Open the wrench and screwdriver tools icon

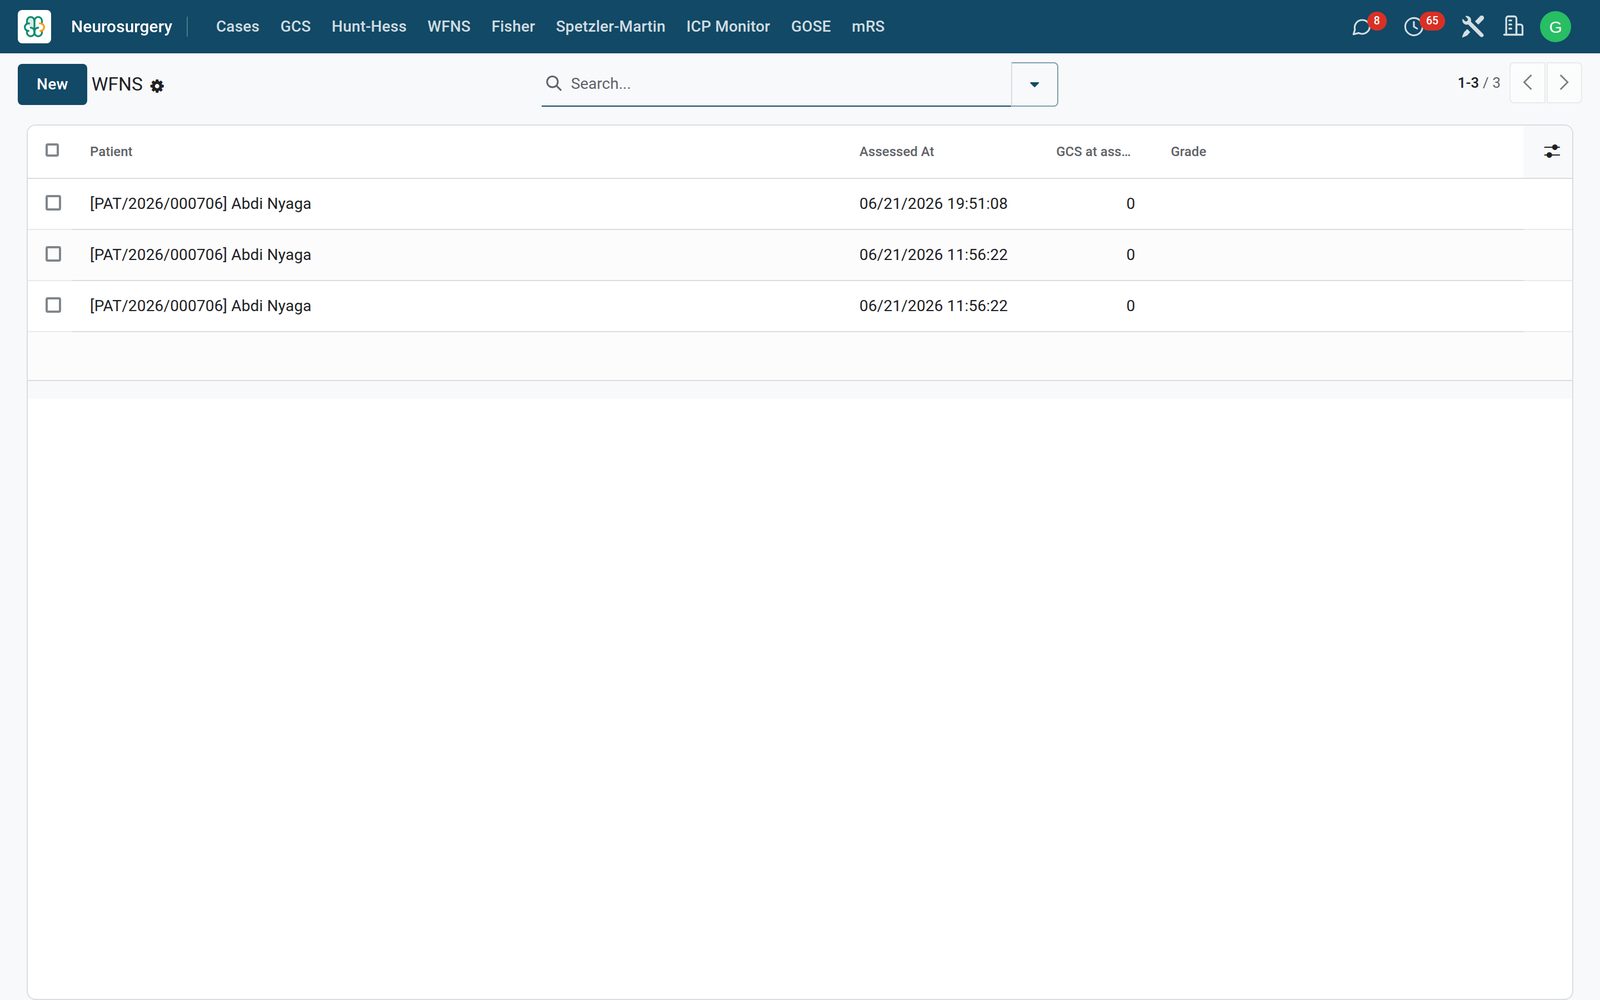(x=1472, y=27)
